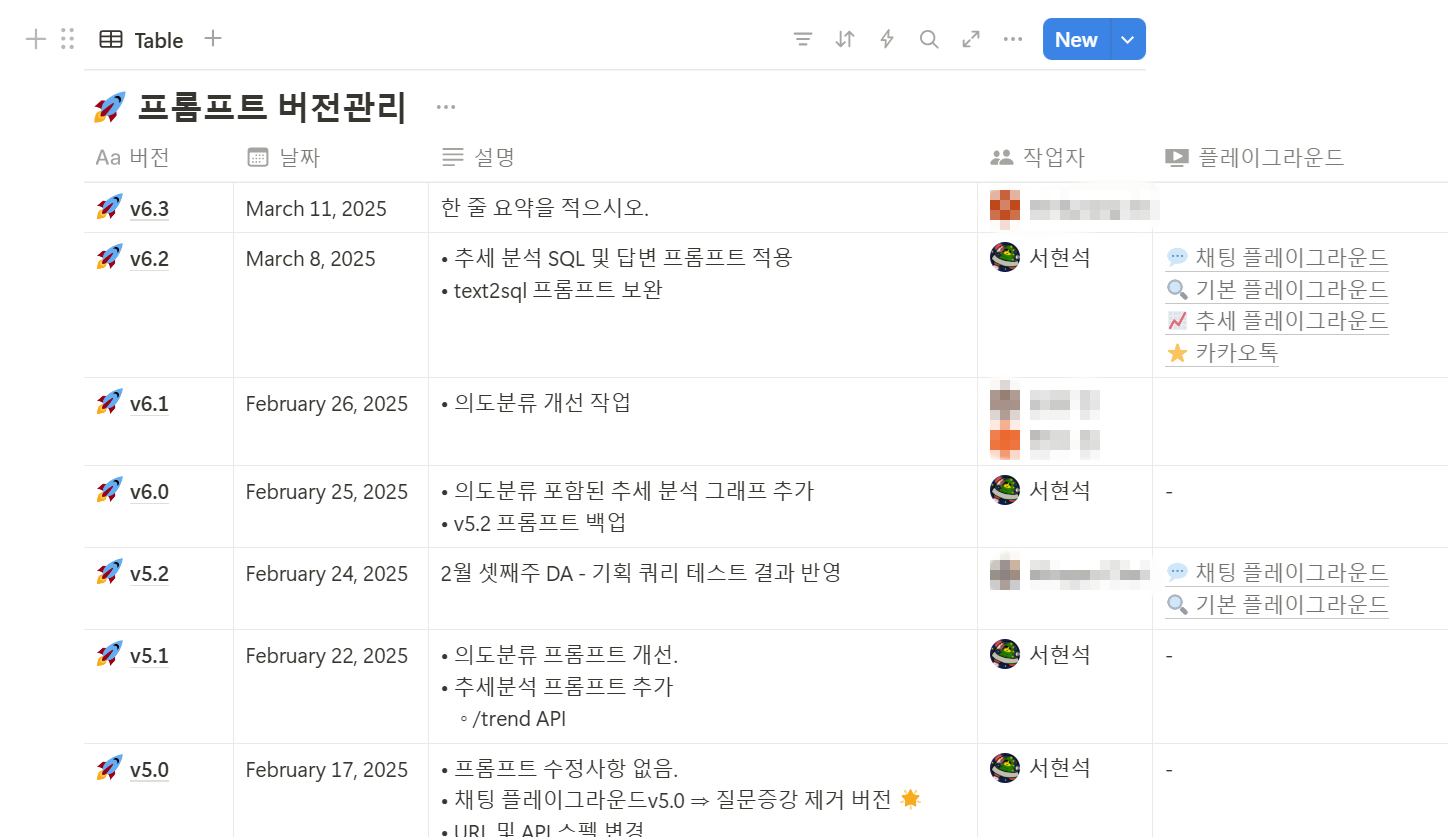The height and width of the screenshot is (837, 1448).
Task: Expand the New button dropdown arrow
Action: click(1128, 40)
